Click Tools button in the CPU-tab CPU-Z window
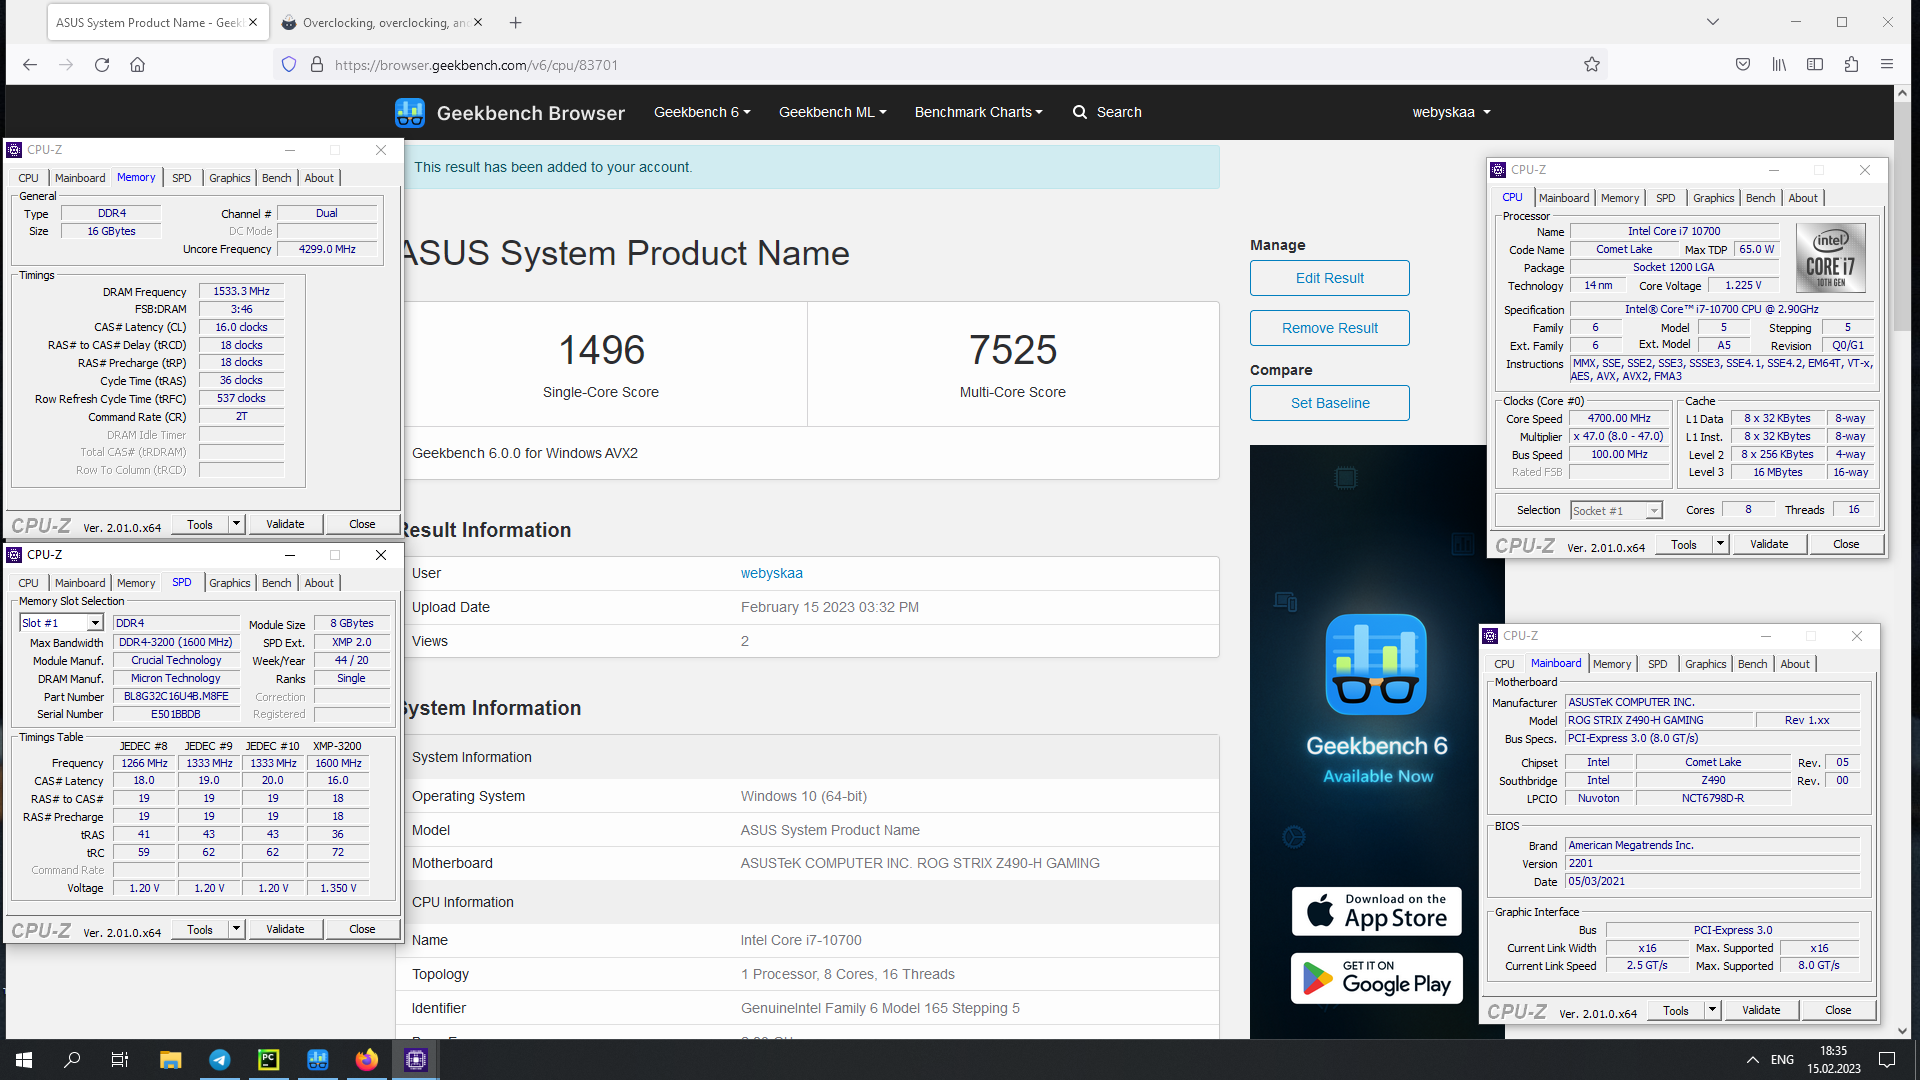 click(1683, 544)
